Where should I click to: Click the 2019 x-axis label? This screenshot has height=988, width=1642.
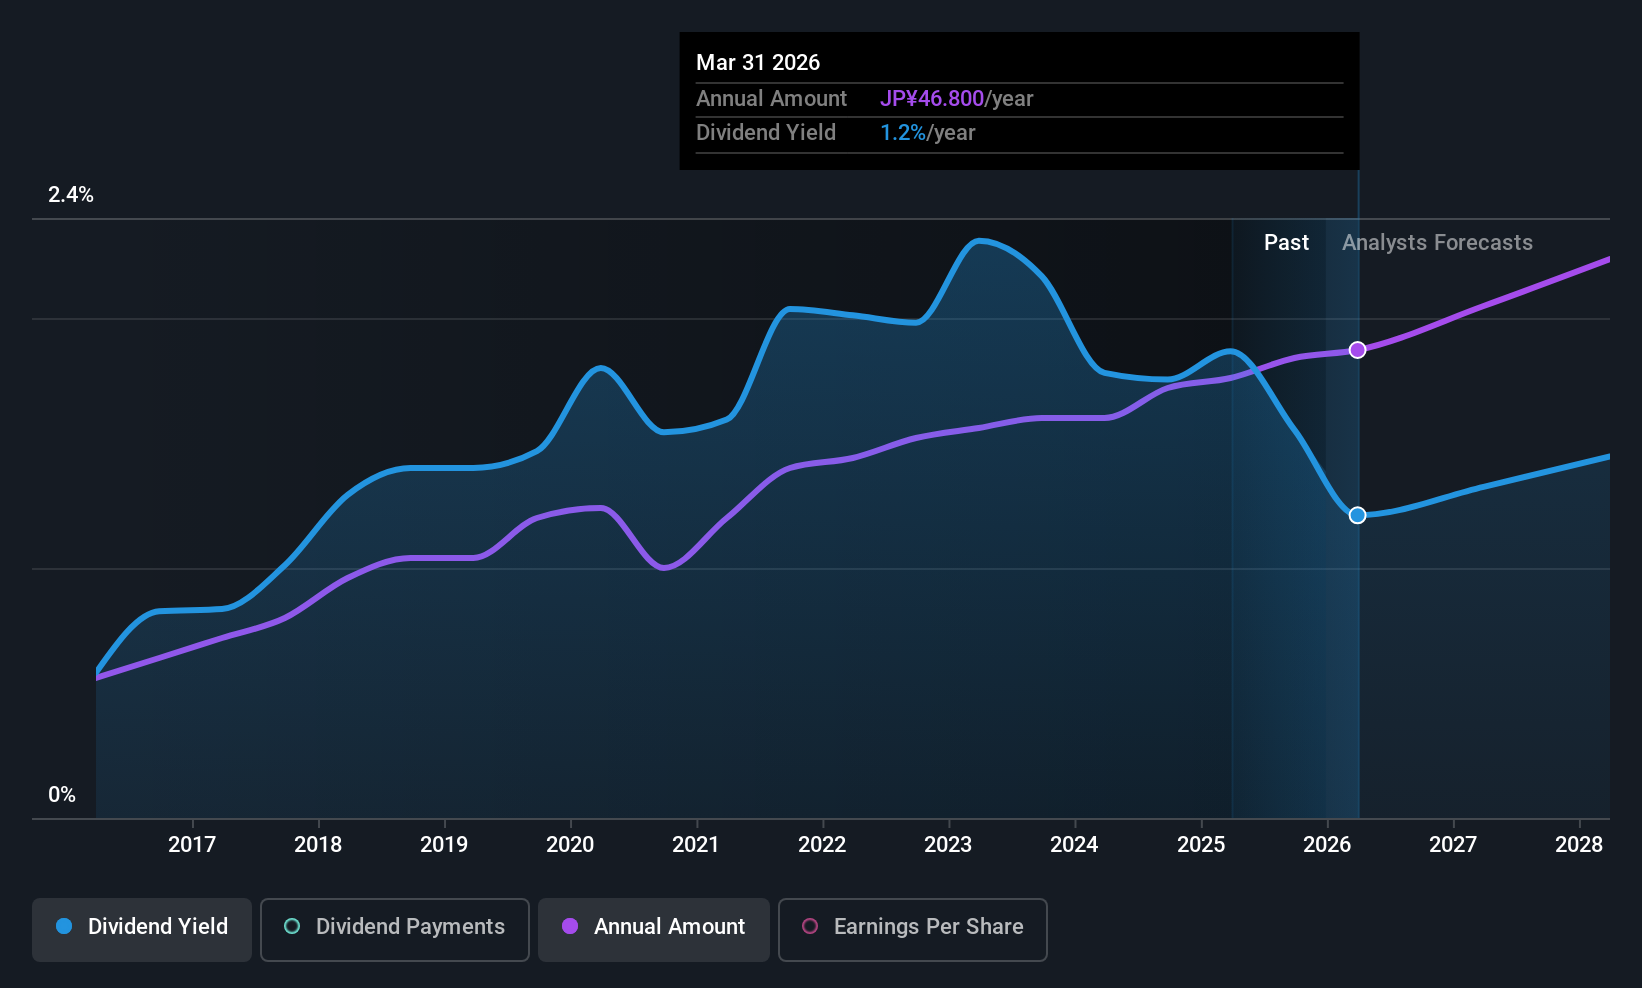[444, 845]
